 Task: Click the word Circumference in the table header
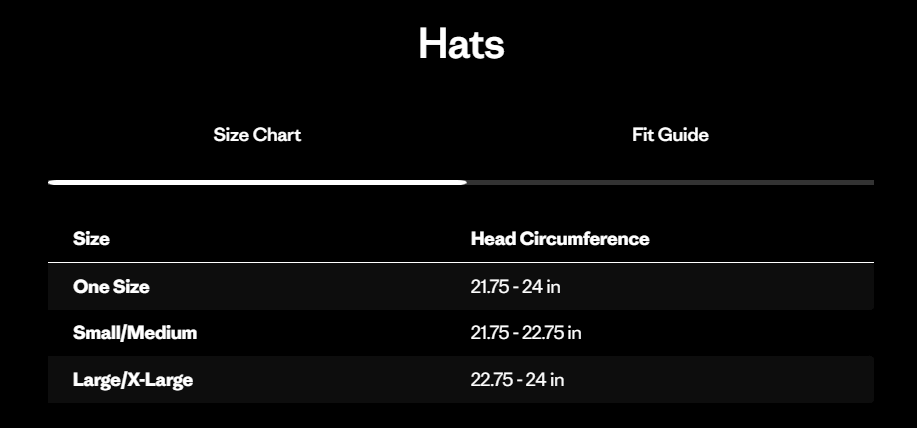tap(585, 239)
